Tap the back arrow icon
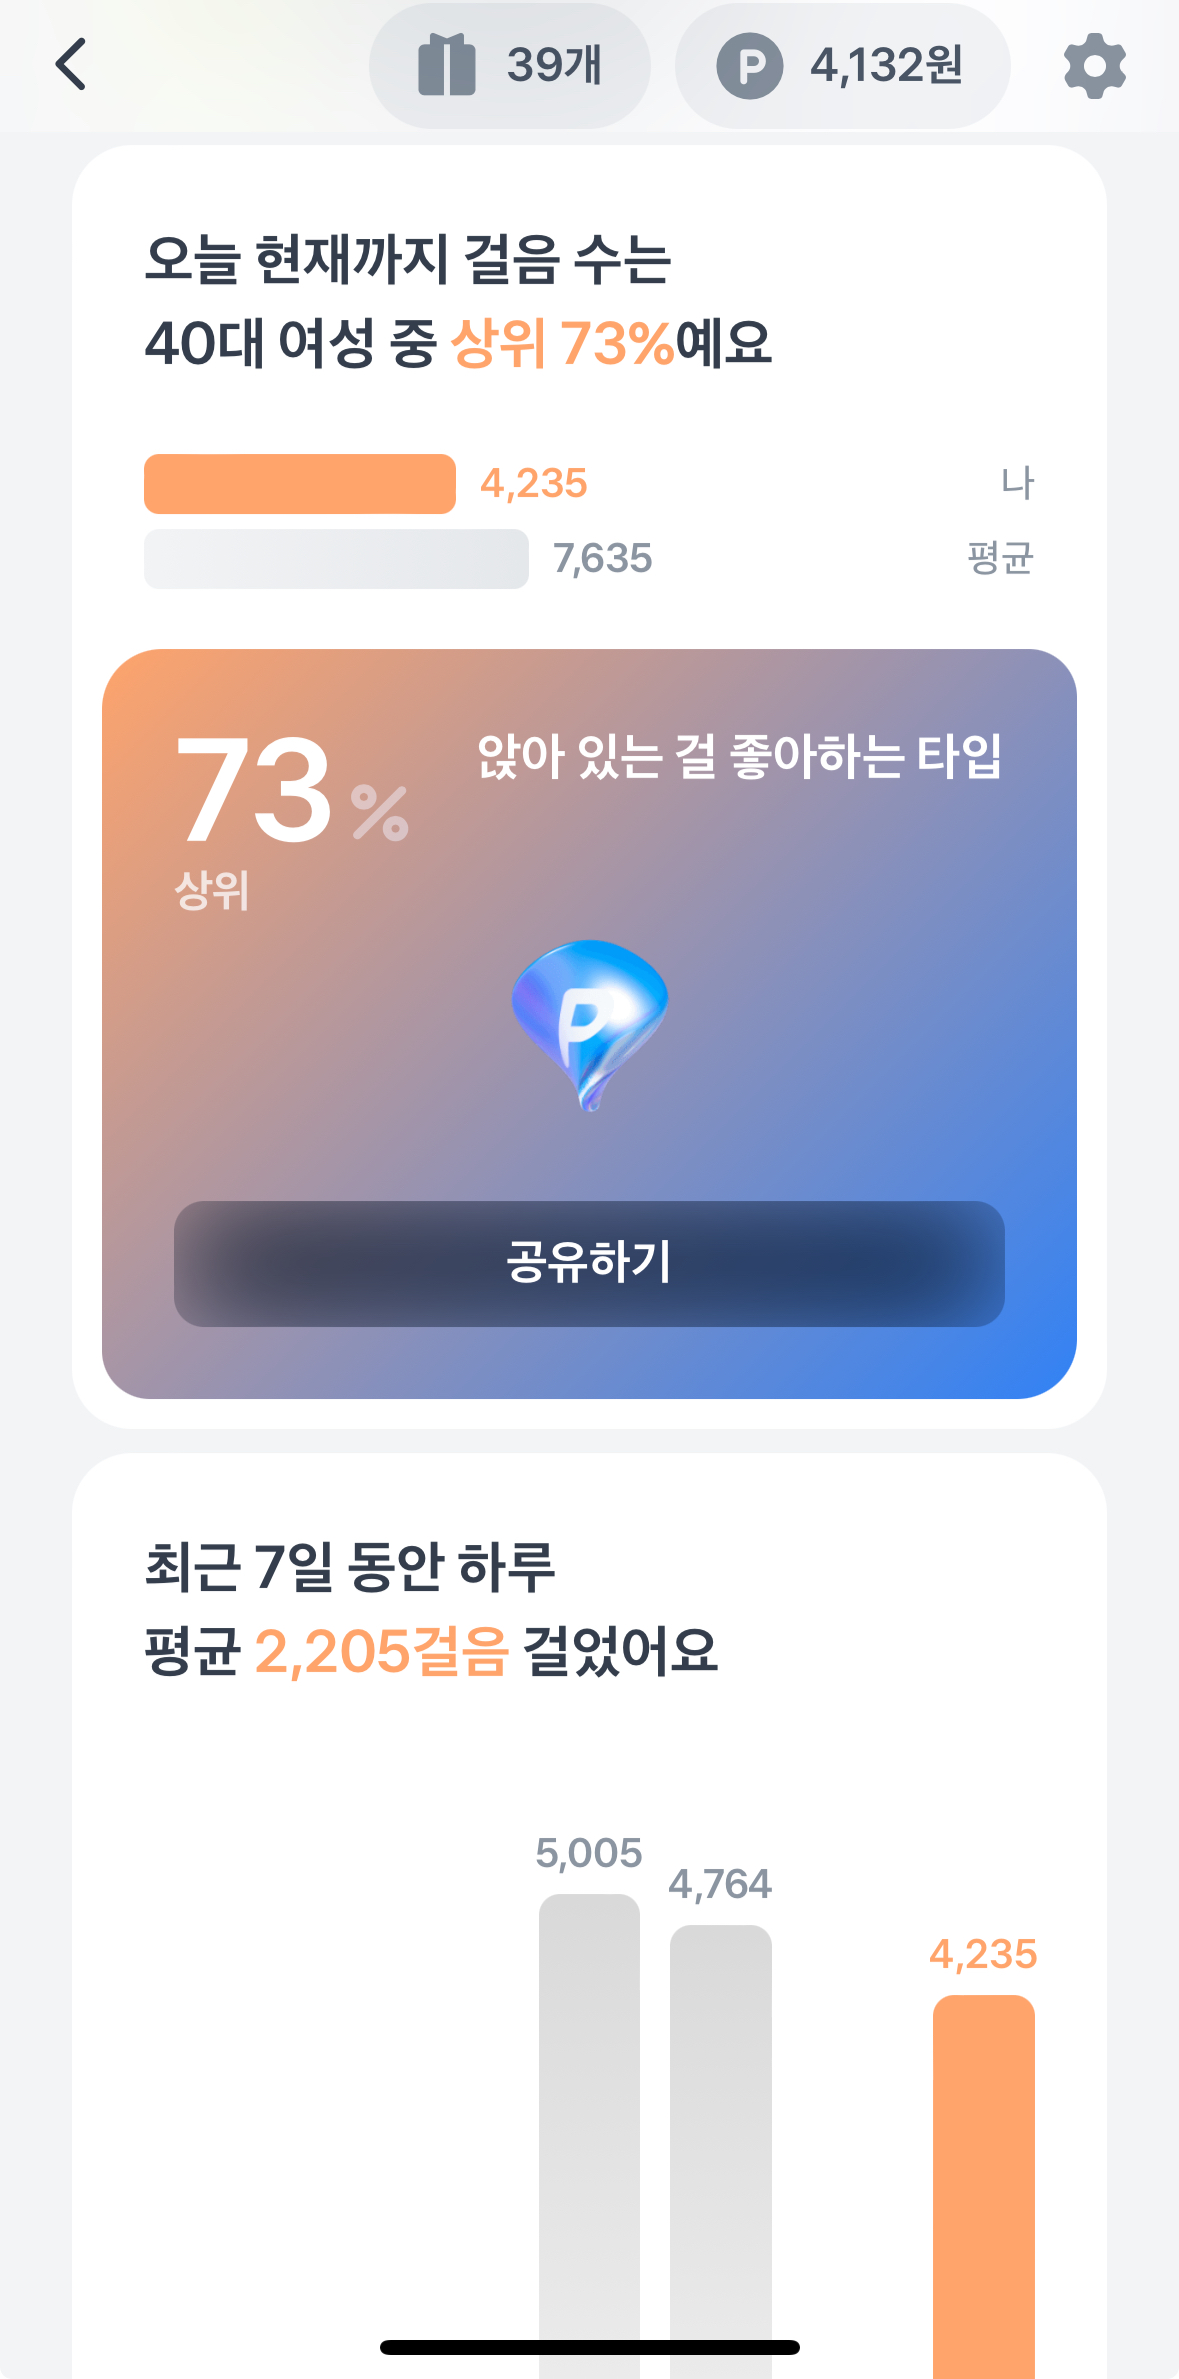The image size is (1179, 2379). click(x=71, y=65)
